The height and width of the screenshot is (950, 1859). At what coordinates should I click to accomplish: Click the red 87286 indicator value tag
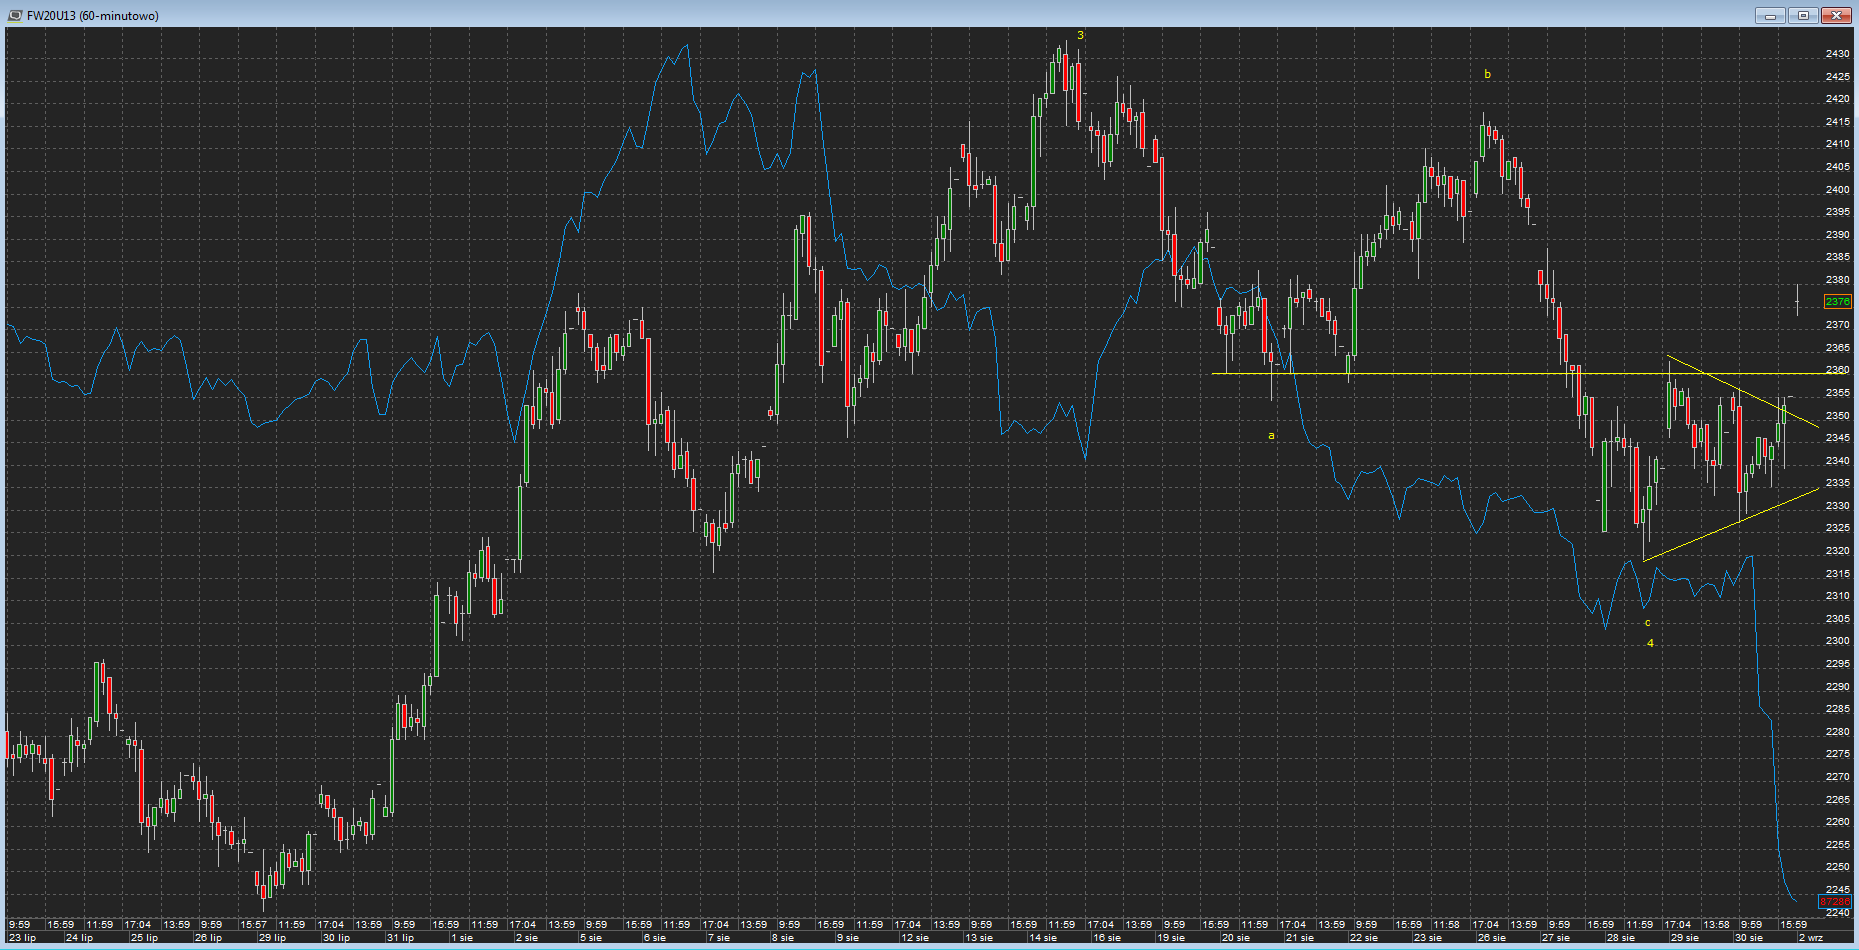[1836, 902]
